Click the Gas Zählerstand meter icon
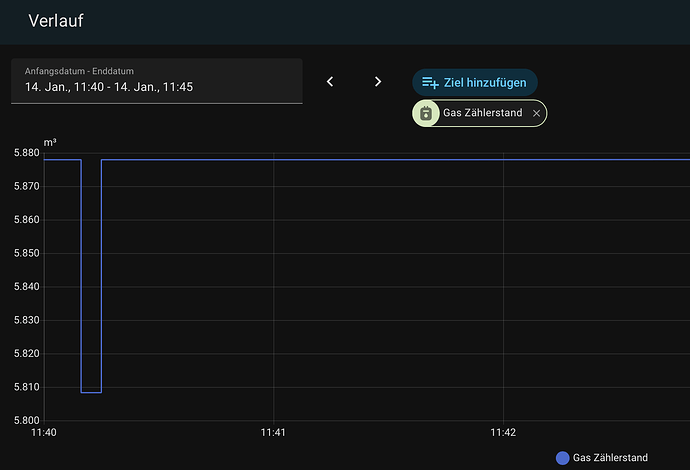This screenshot has height=470, width=690. [426, 113]
